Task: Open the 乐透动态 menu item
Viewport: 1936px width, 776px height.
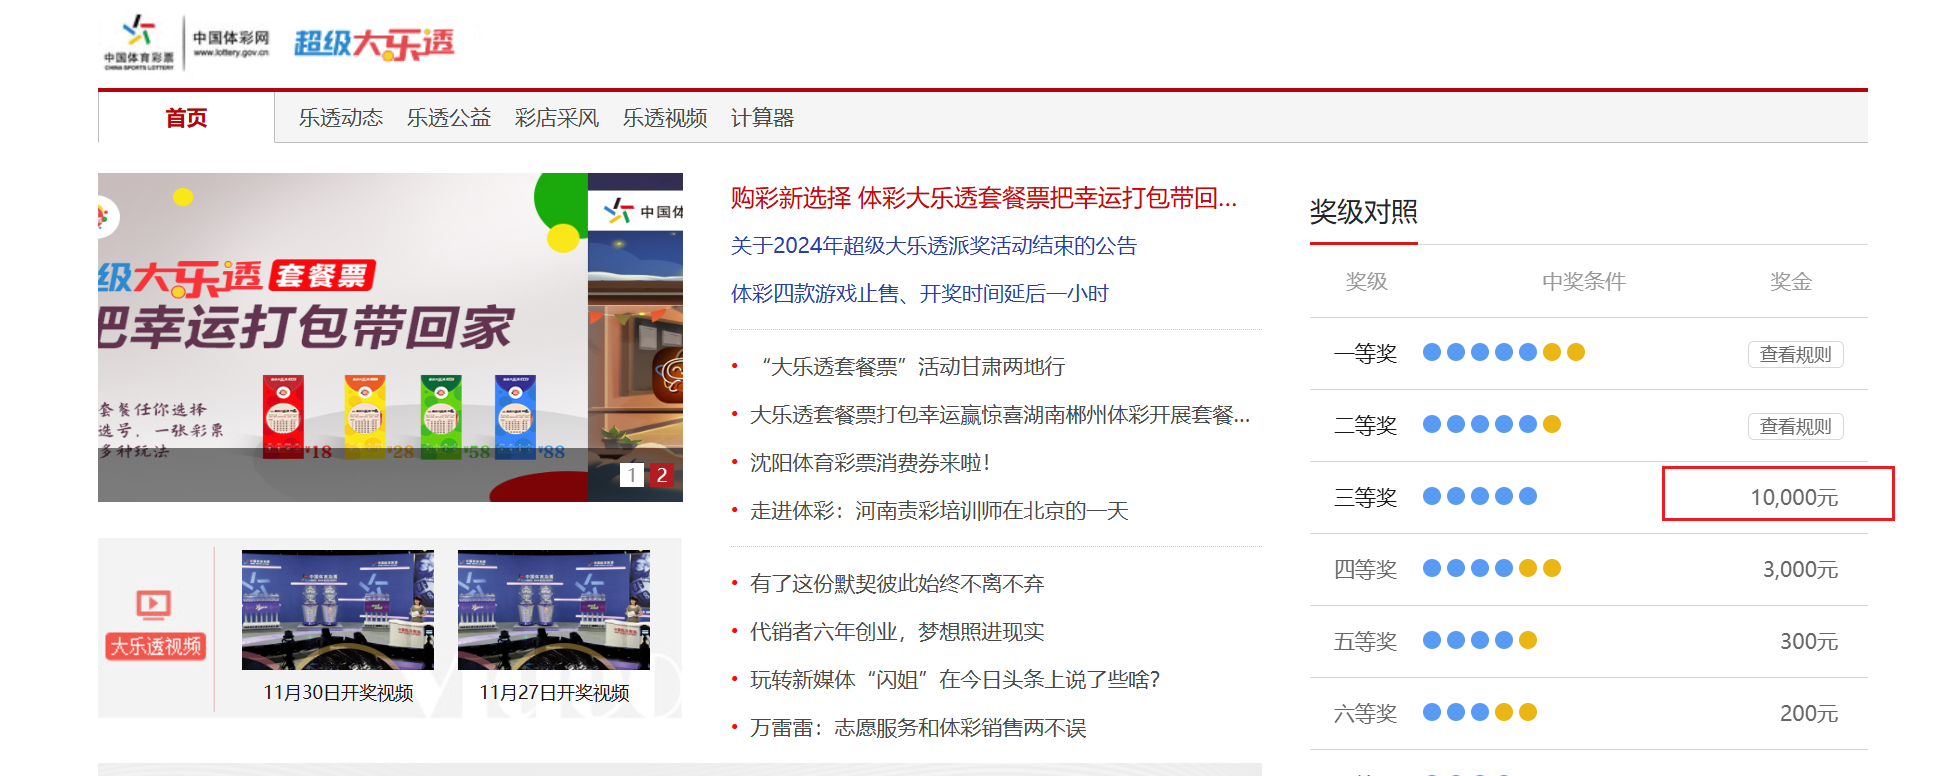Action: coord(341,118)
